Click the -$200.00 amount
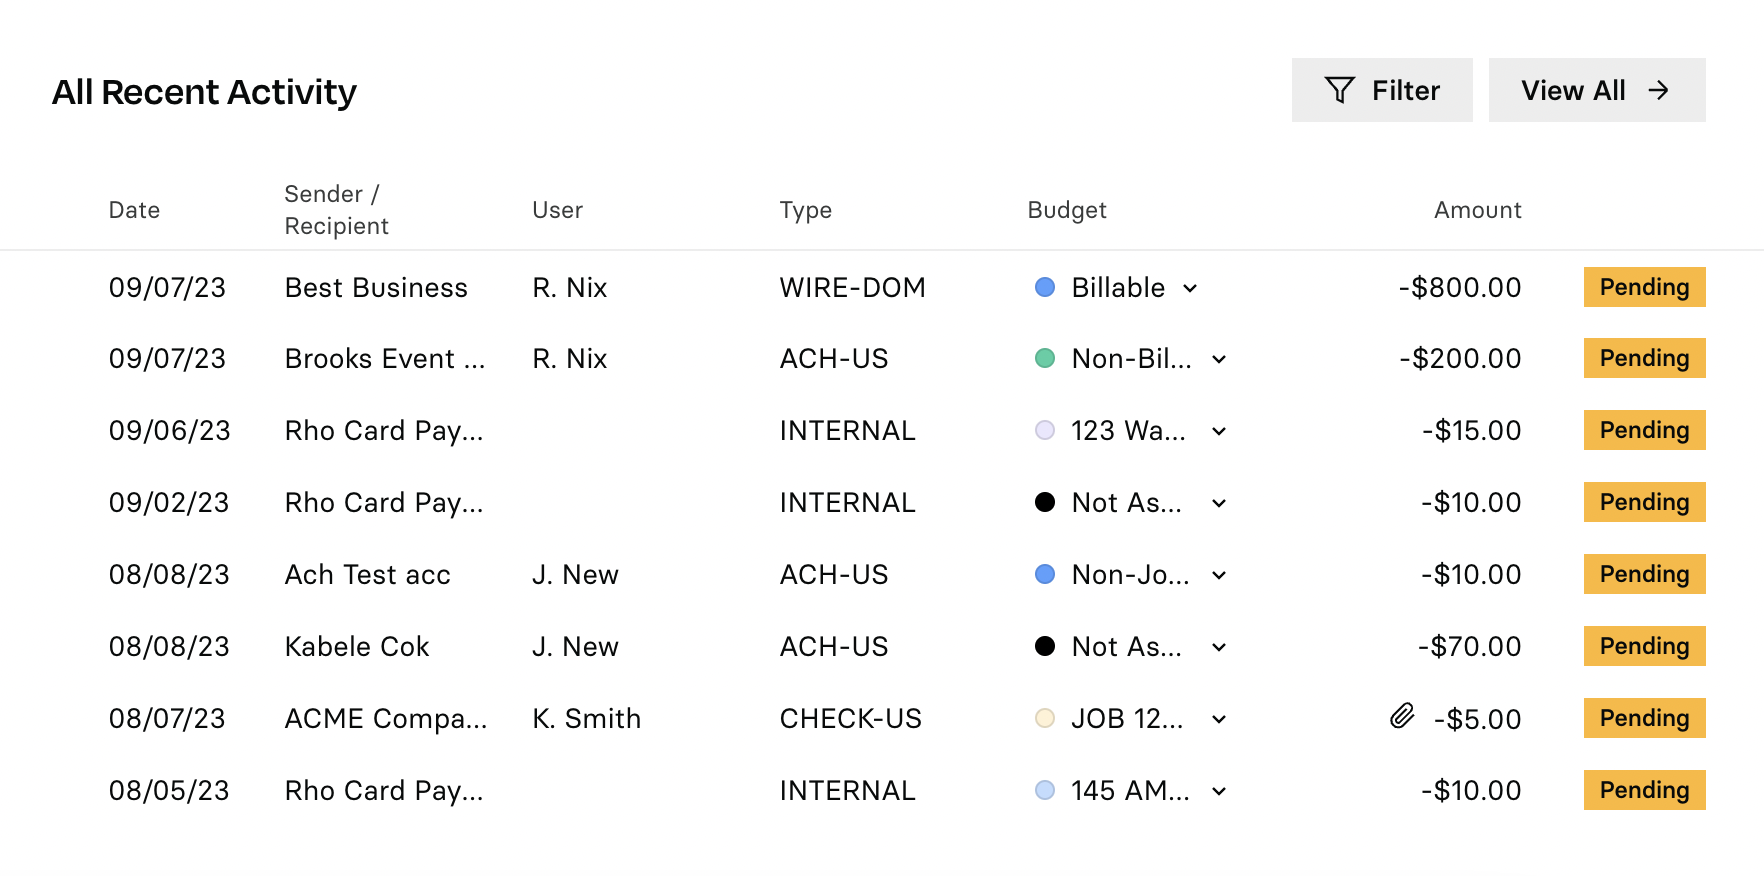 1460,359
